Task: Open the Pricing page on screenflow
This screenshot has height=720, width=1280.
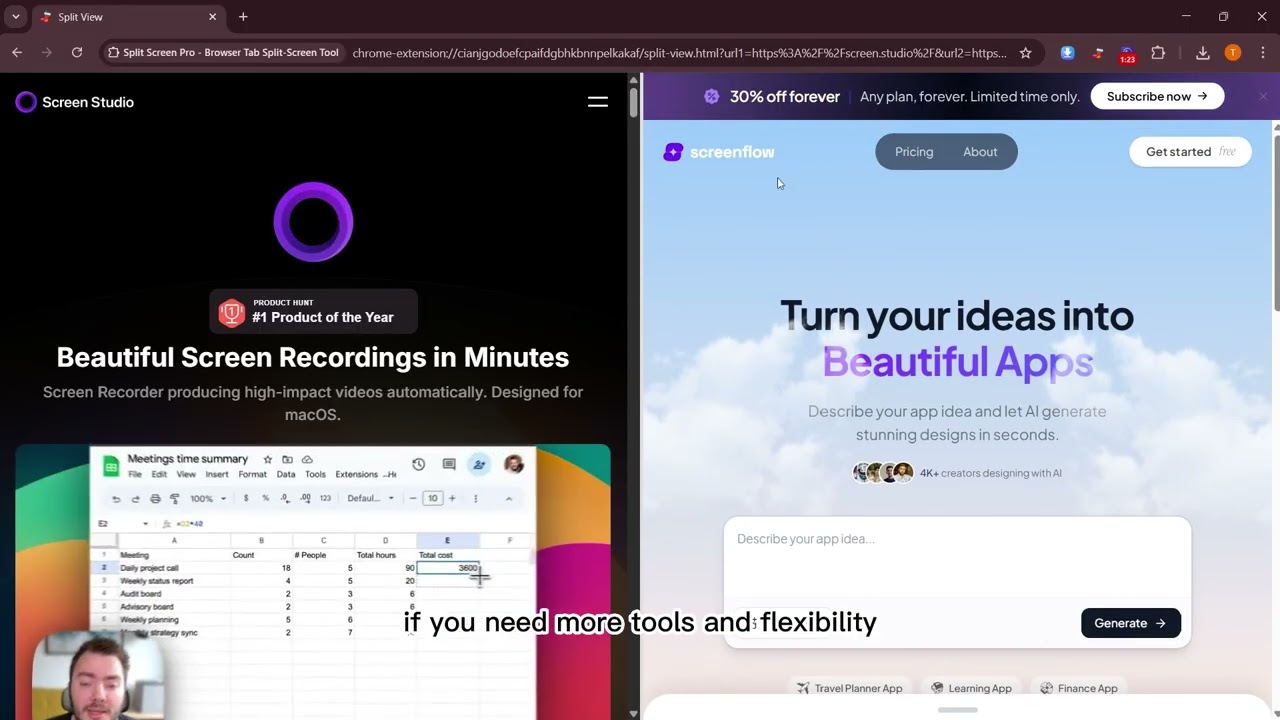Action: coord(914,152)
